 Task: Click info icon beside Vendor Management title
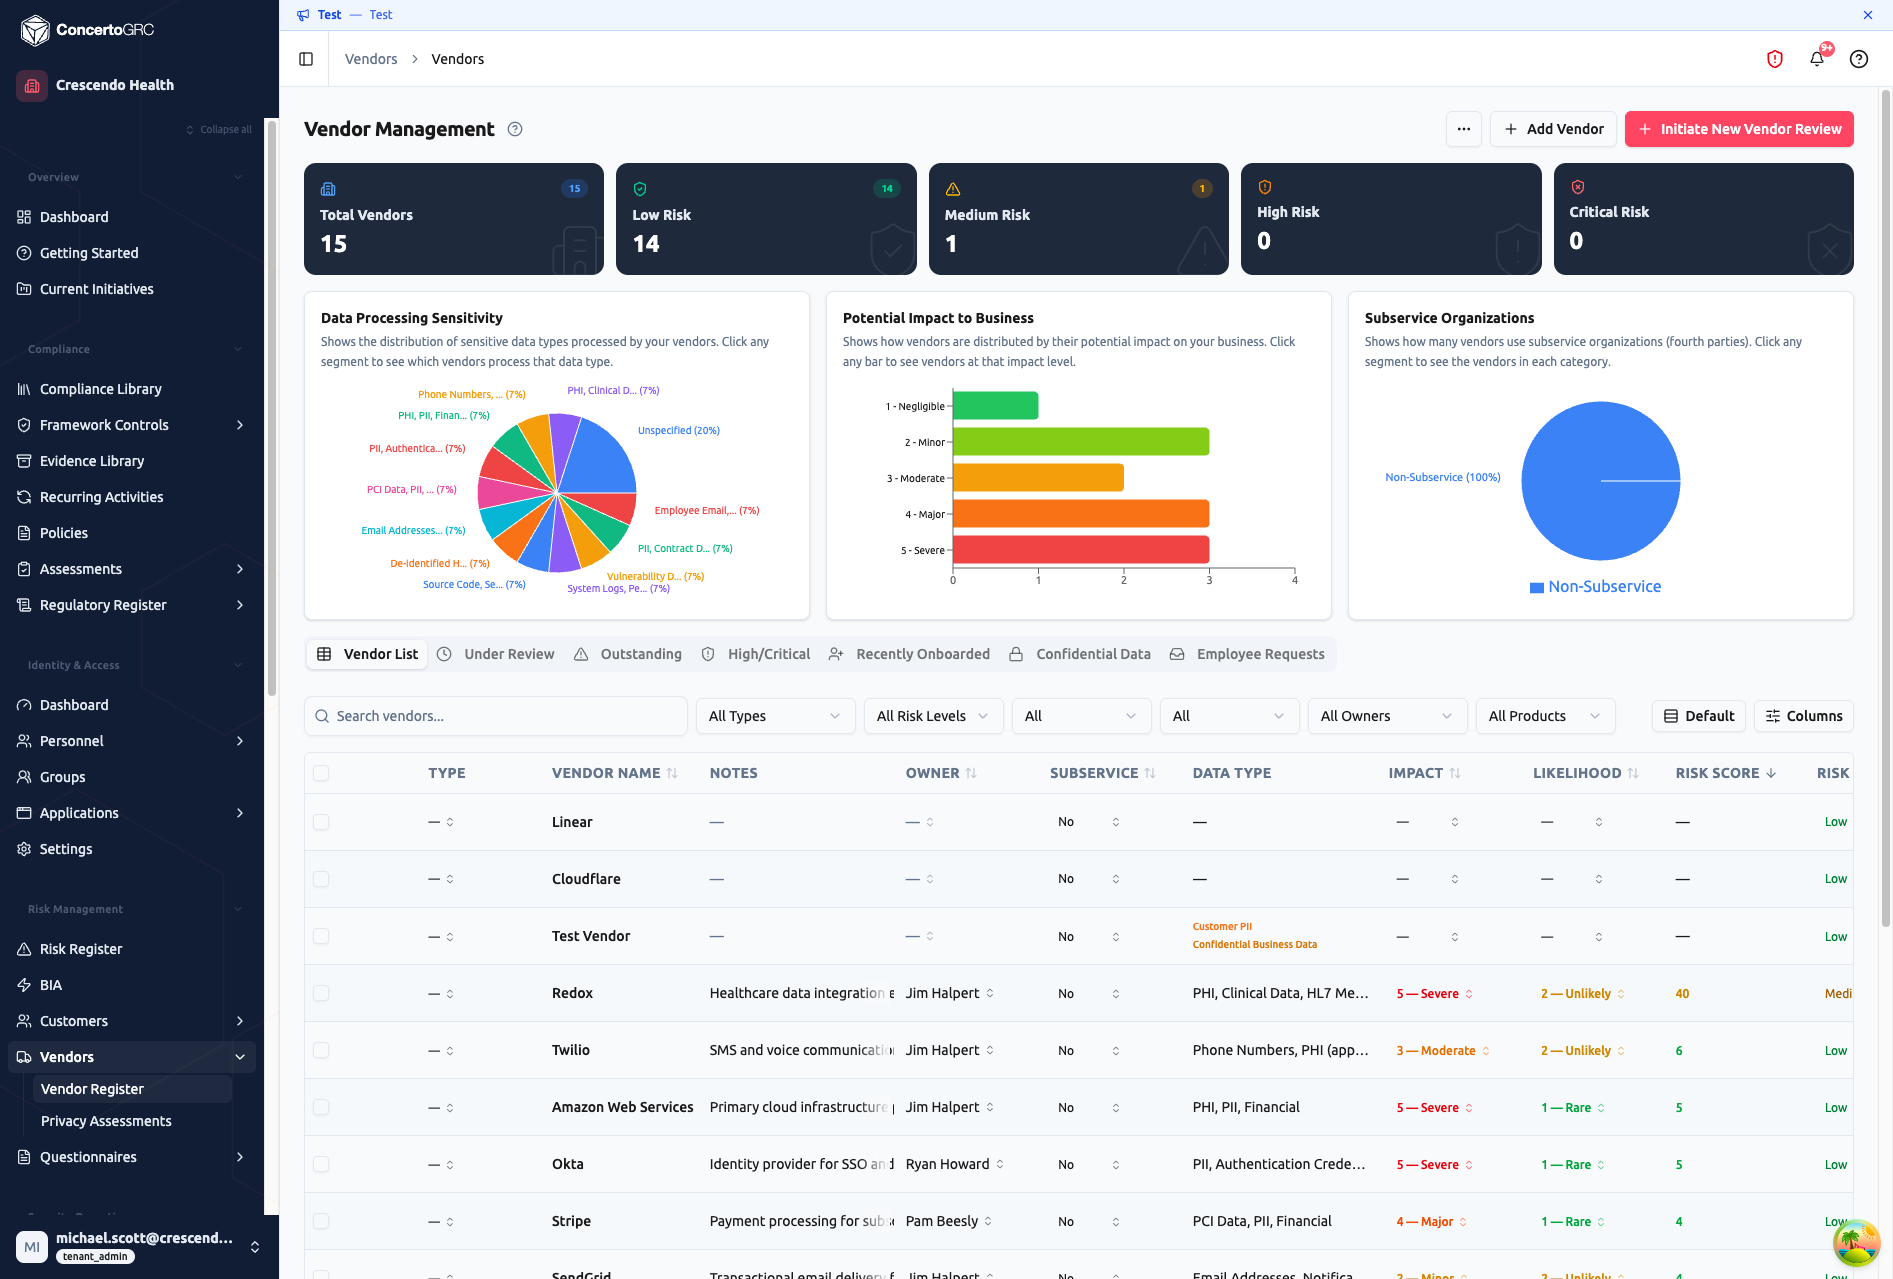515,129
